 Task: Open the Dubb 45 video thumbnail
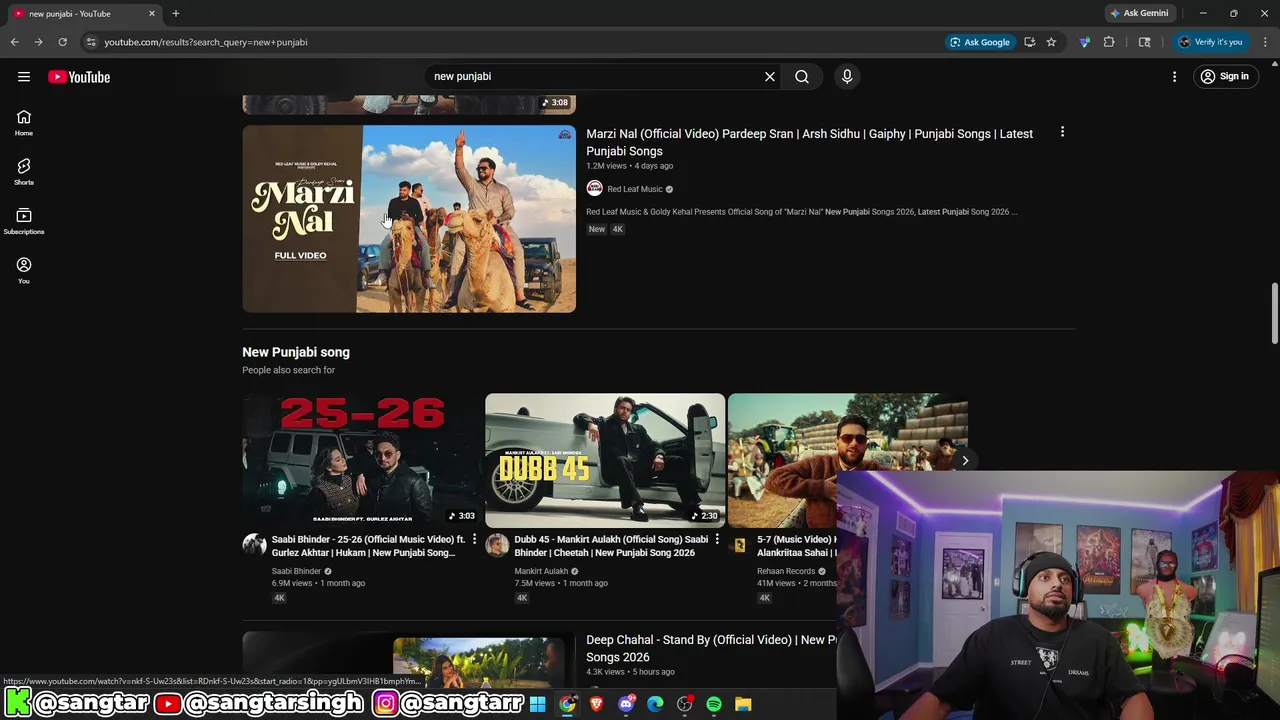(605, 460)
